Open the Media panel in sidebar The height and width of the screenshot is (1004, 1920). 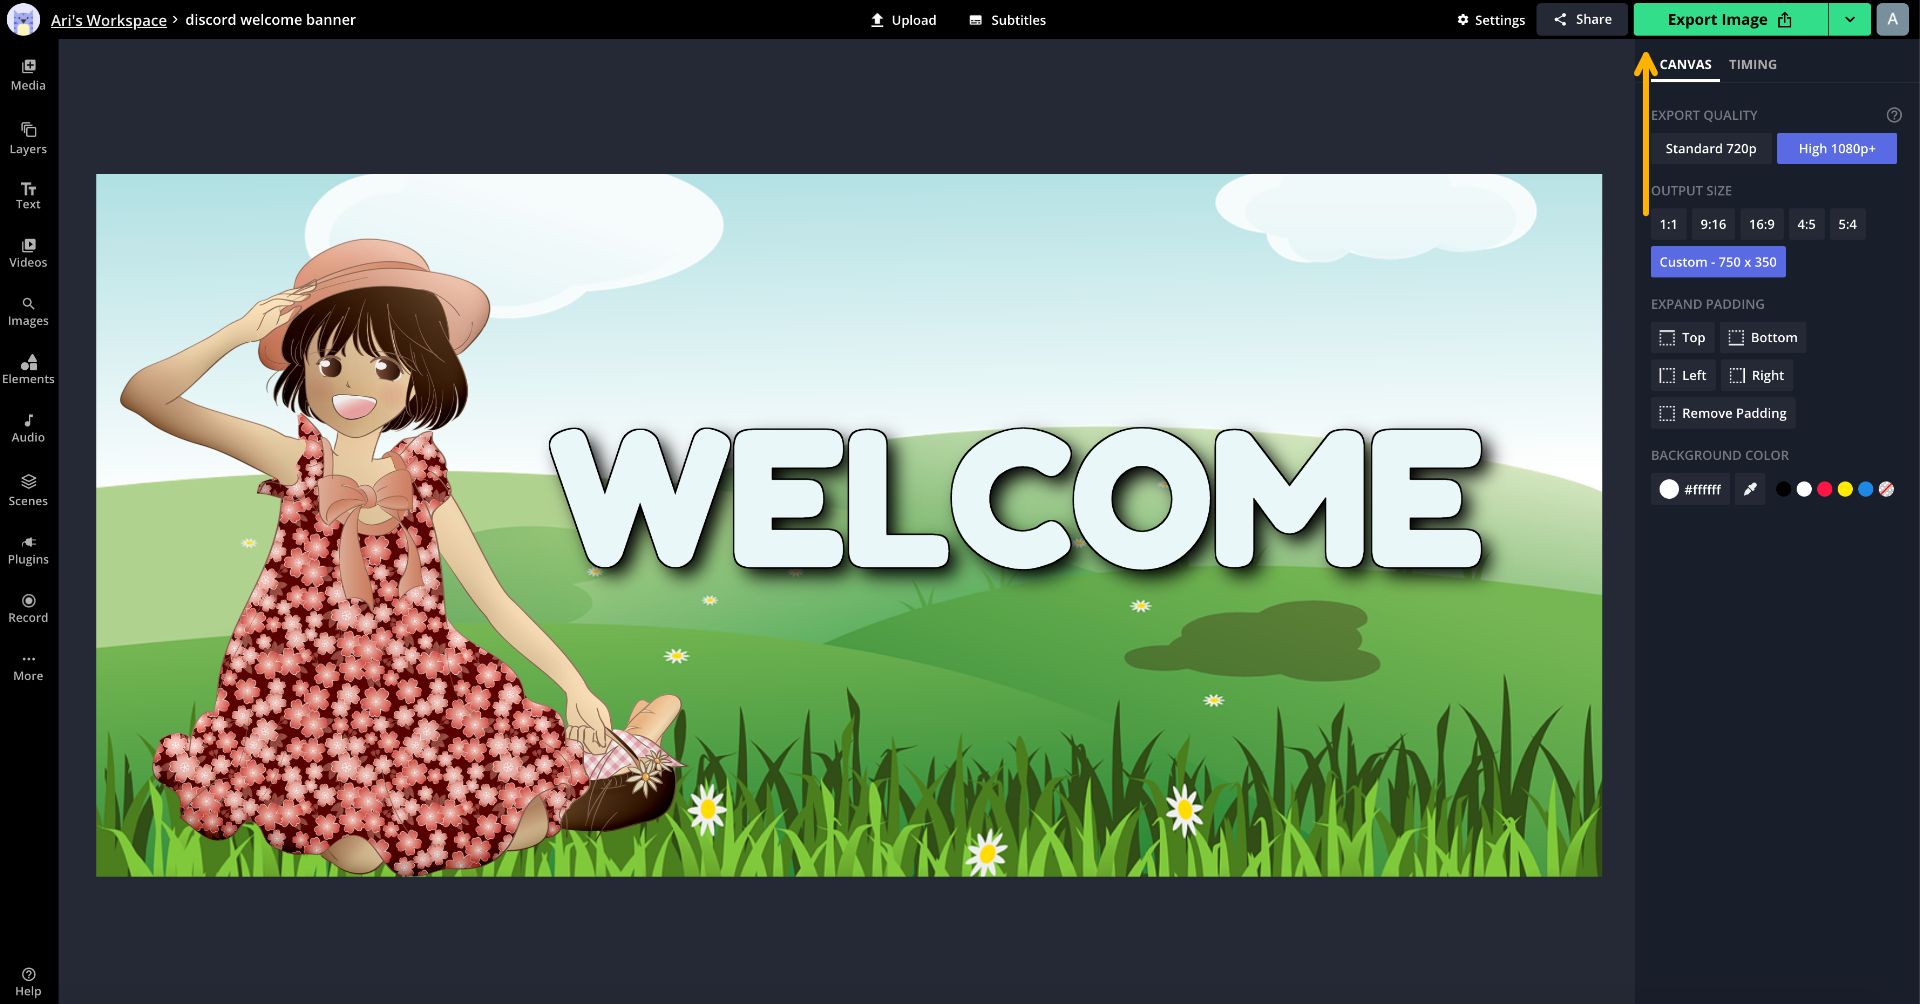(x=28, y=75)
